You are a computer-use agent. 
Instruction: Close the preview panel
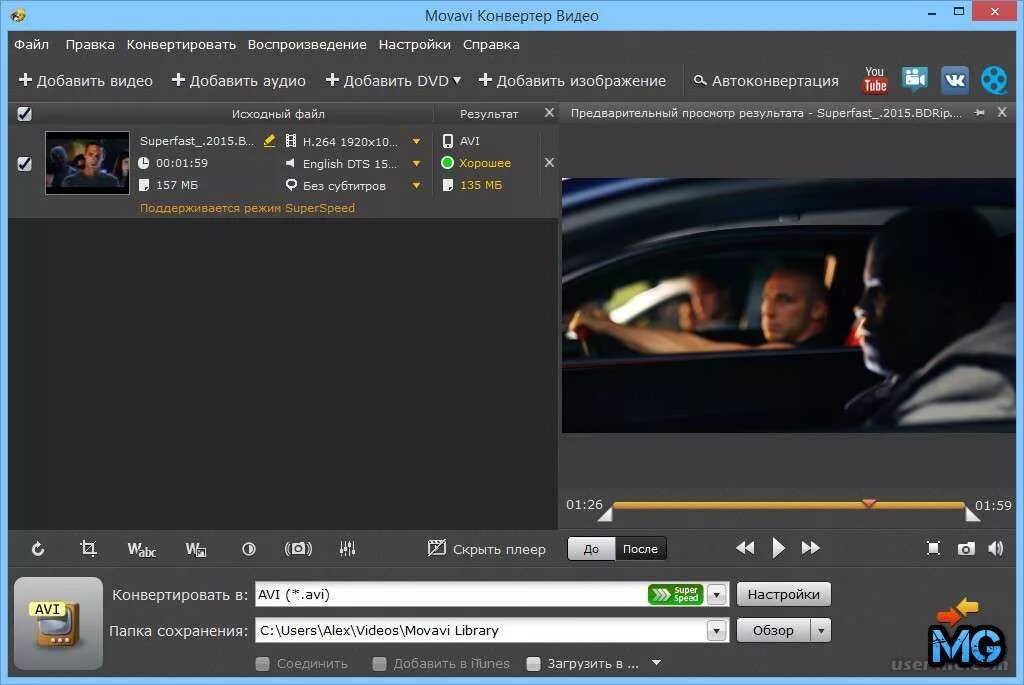1002,112
